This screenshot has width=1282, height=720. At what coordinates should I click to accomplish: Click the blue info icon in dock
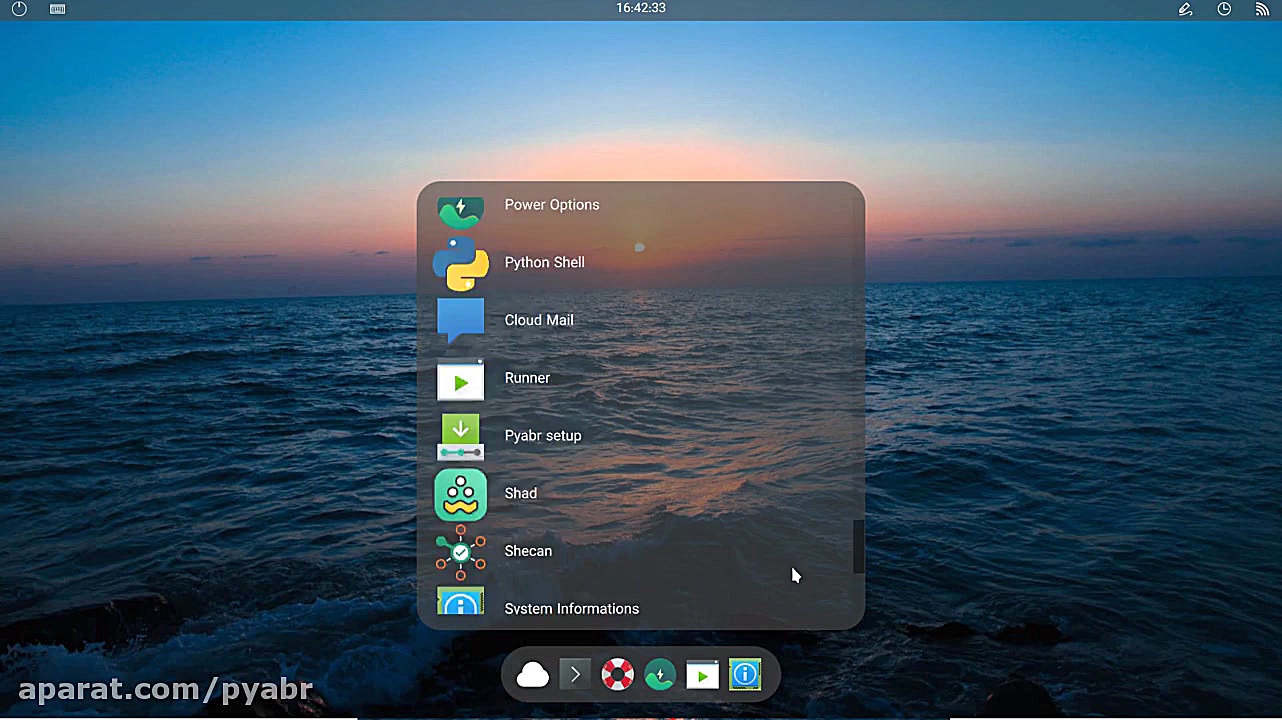tap(745, 675)
